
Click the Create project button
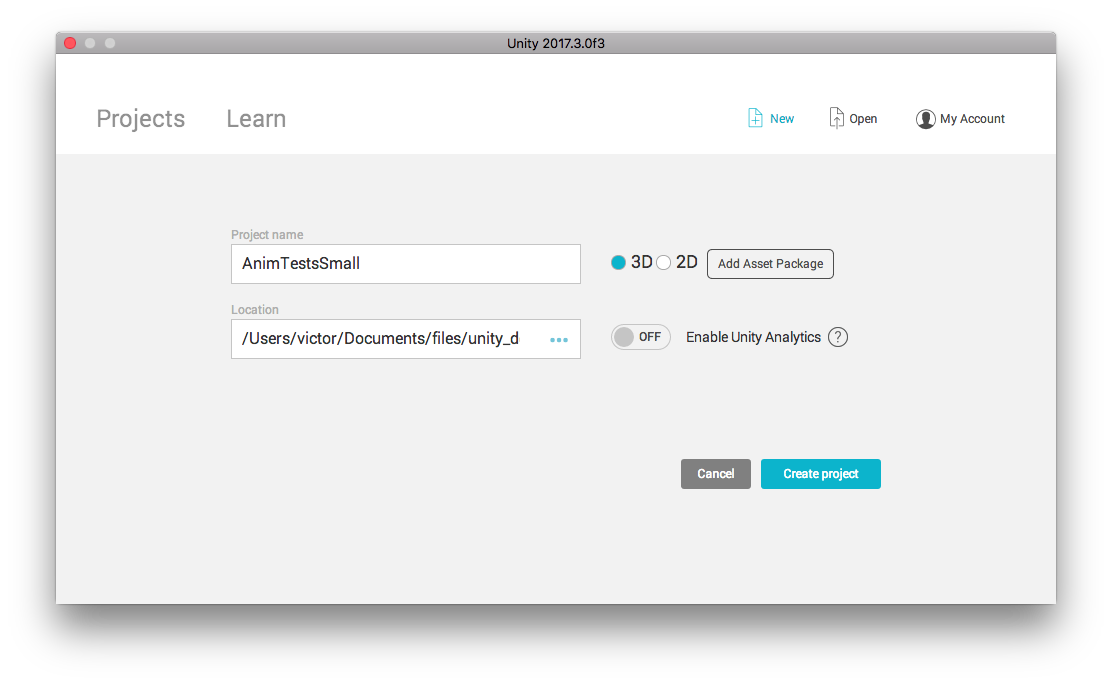click(820, 473)
